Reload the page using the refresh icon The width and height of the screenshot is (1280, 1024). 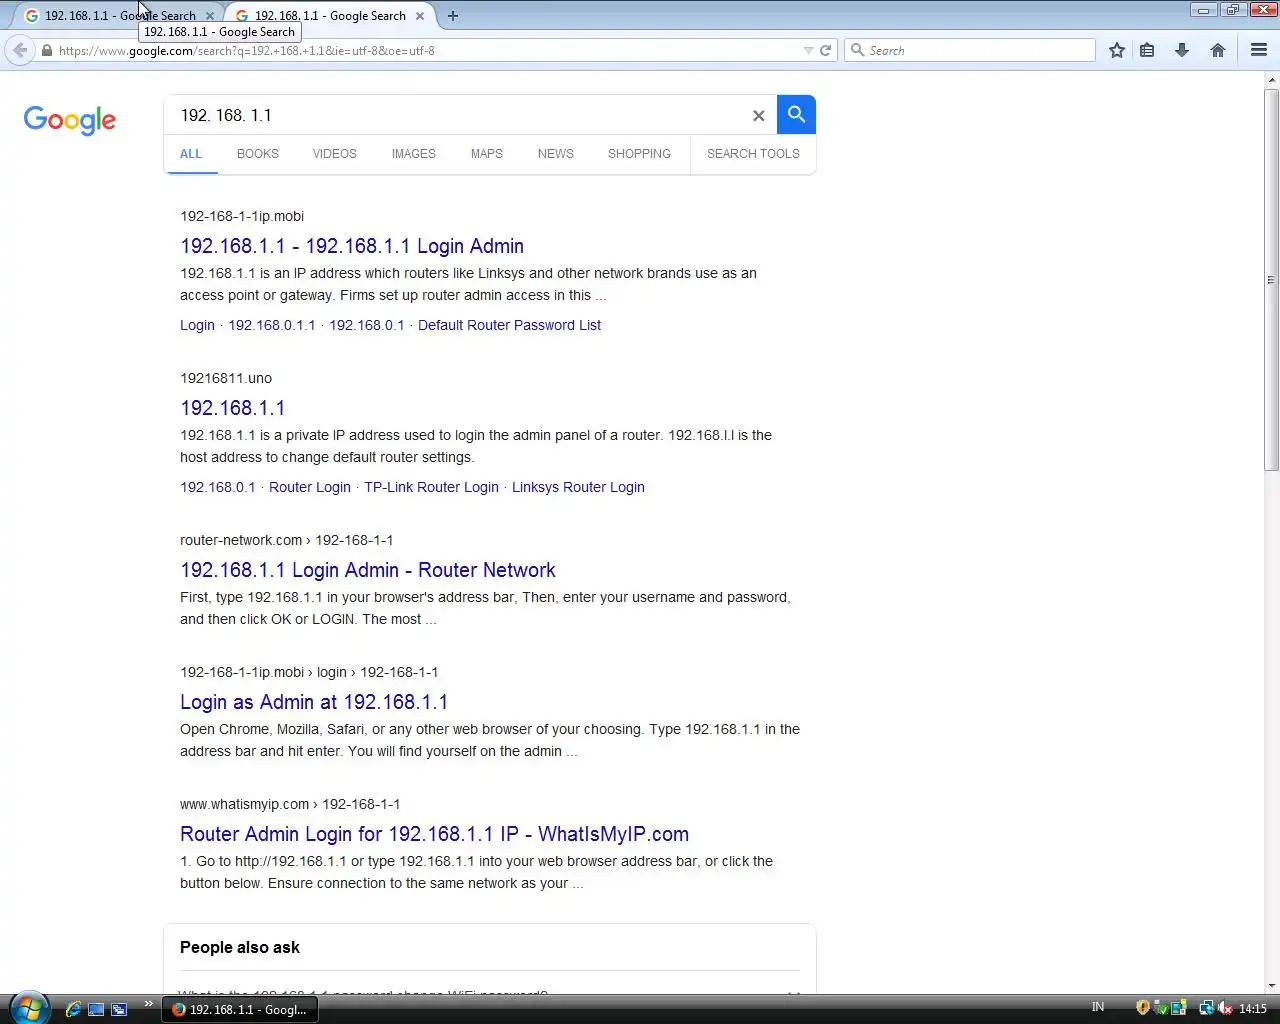click(x=826, y=50)
